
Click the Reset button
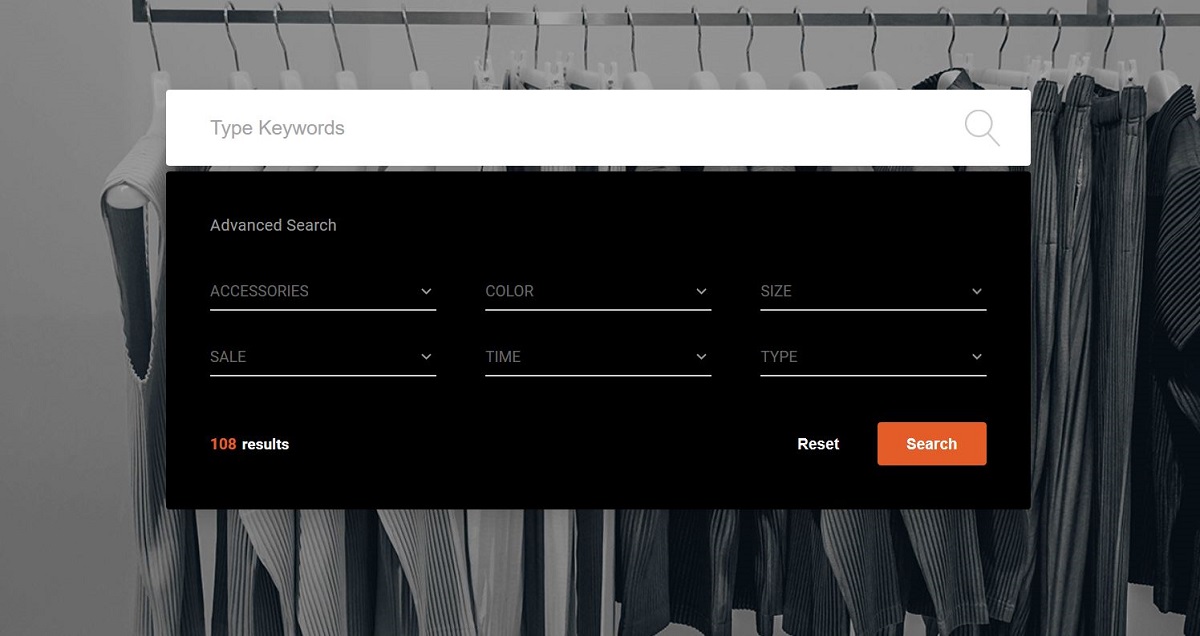click(818, 444)
